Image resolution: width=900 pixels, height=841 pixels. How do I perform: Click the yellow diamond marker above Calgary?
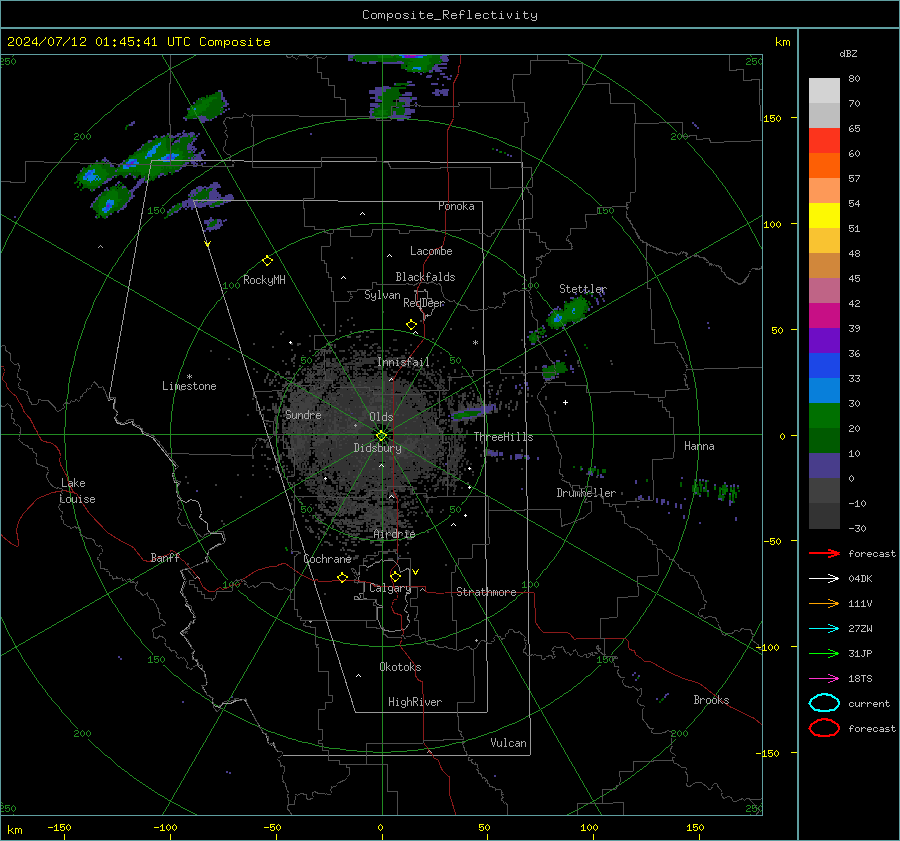pos(395,576)
